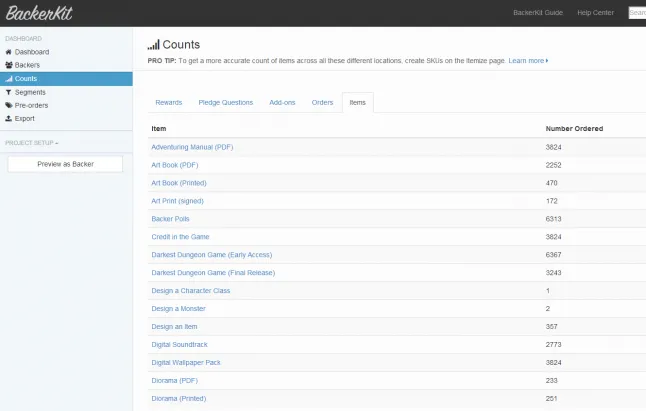Open Digital Soundtrack item

point(179,344)
